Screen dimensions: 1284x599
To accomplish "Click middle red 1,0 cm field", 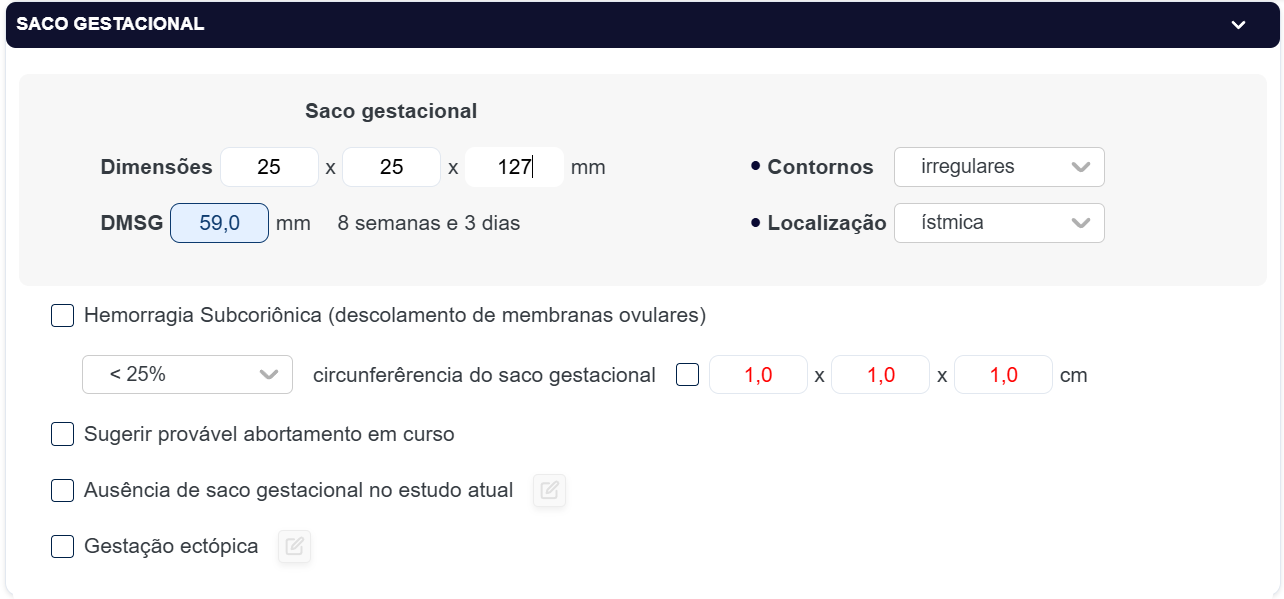I will coord(880,375).
